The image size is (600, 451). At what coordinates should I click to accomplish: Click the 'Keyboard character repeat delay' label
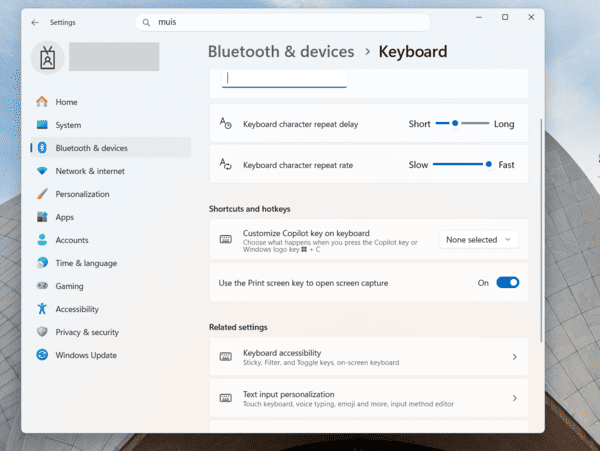point(300,124)
